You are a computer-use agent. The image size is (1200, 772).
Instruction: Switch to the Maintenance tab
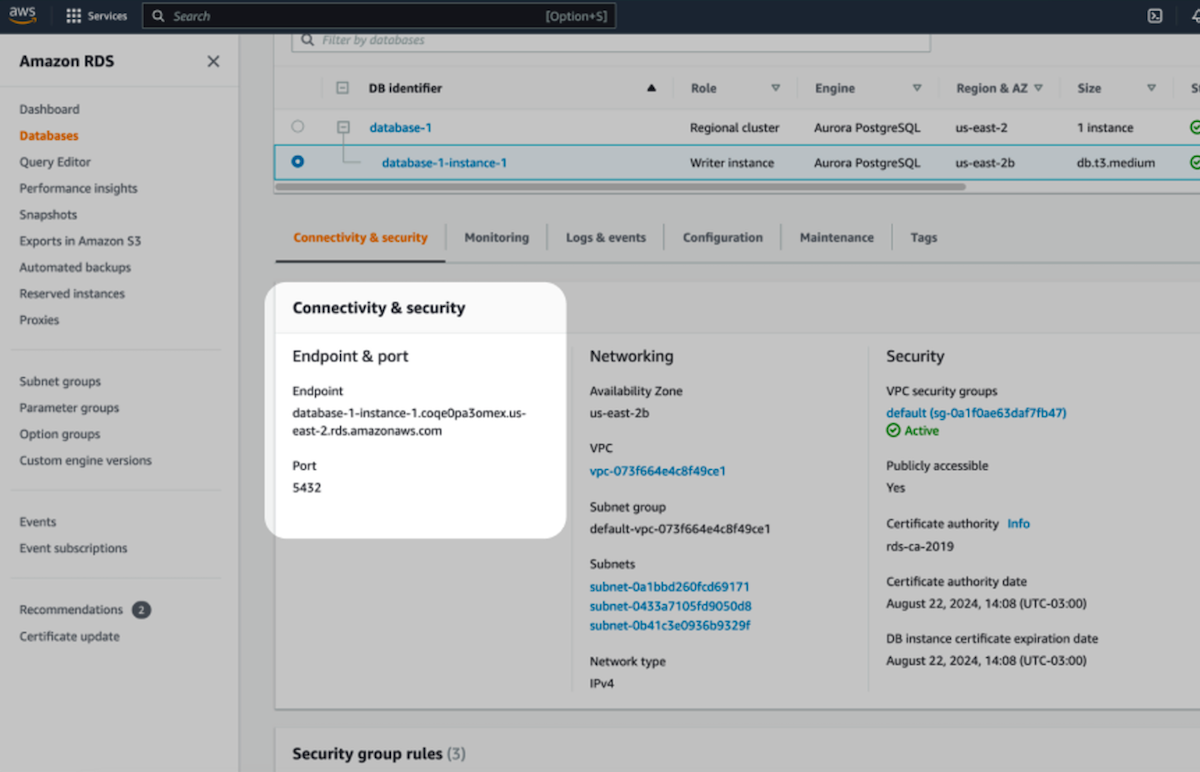[x=837, y=238]
